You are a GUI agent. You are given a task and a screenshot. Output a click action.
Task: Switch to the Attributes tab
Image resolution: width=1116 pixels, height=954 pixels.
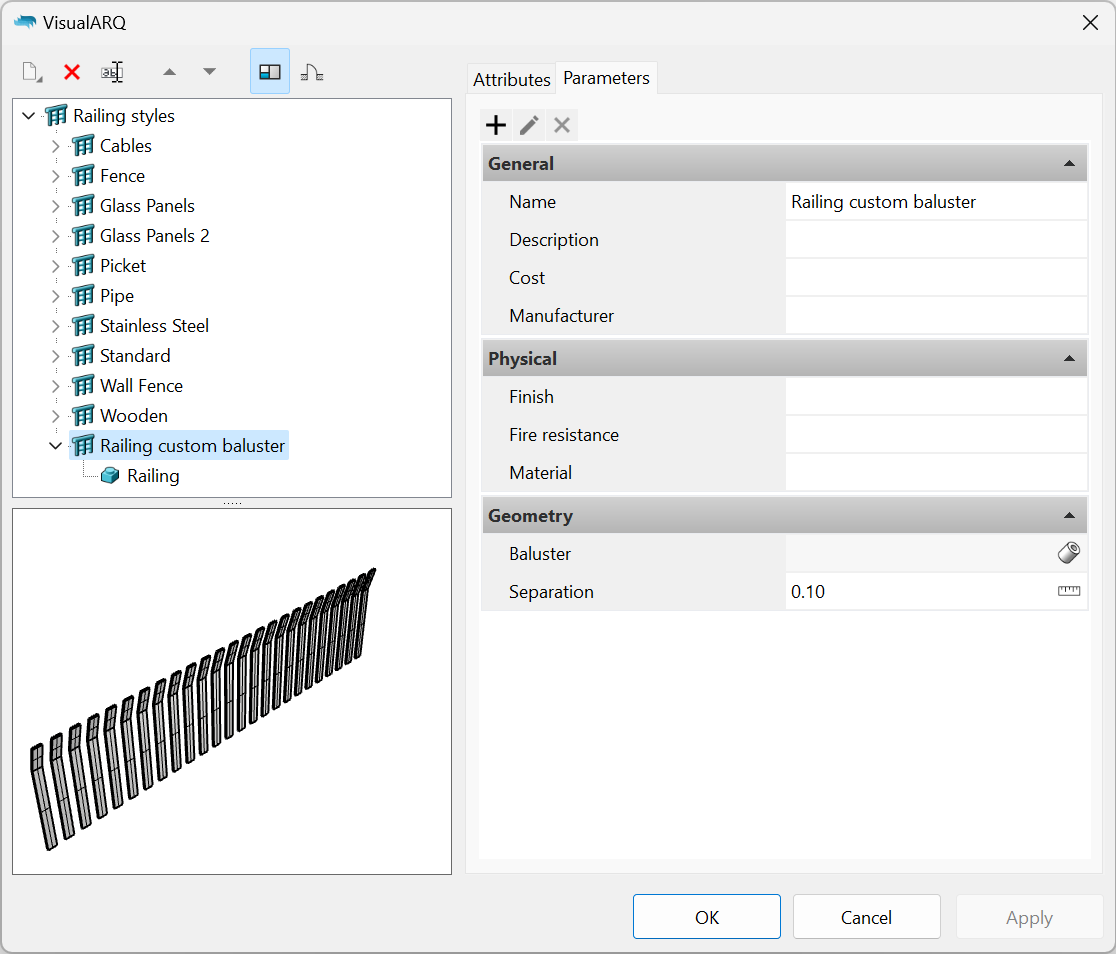[512, 79]
